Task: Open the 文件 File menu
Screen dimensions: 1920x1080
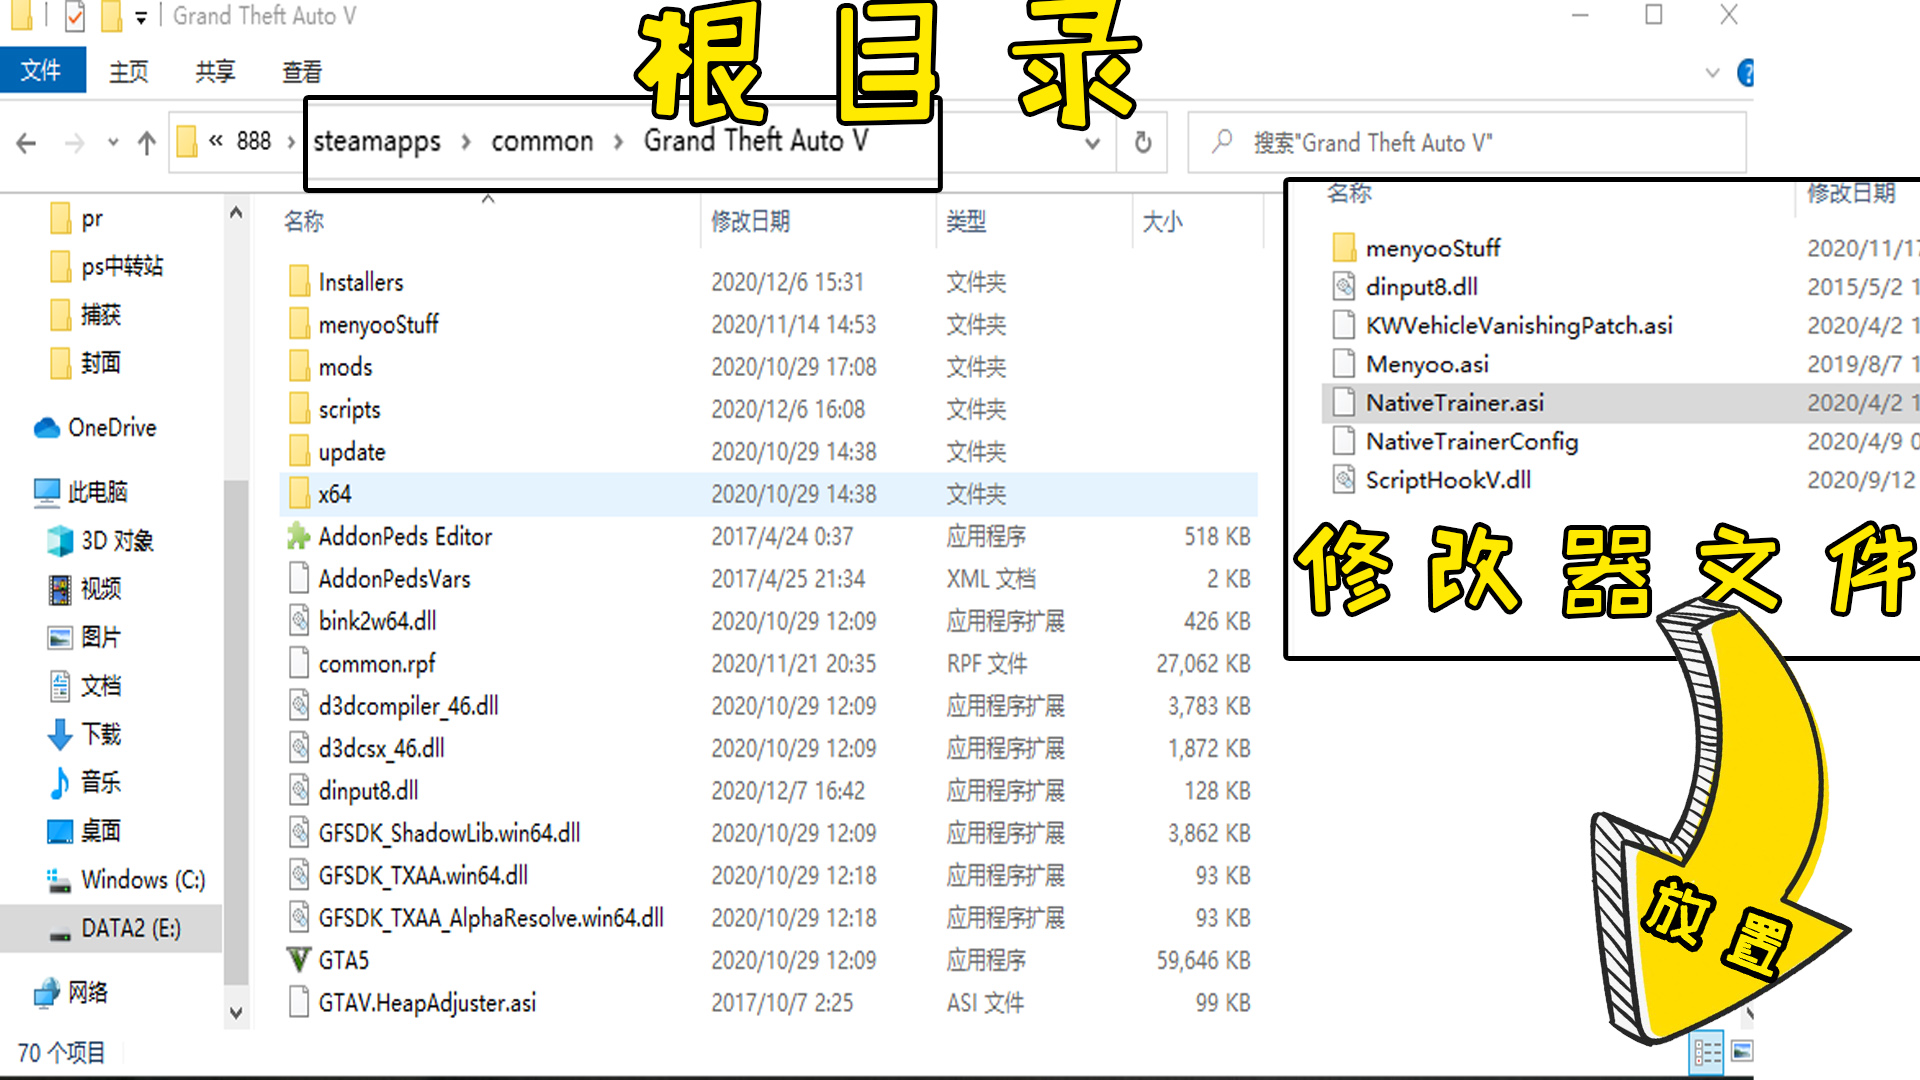Action: click(42, 70)
